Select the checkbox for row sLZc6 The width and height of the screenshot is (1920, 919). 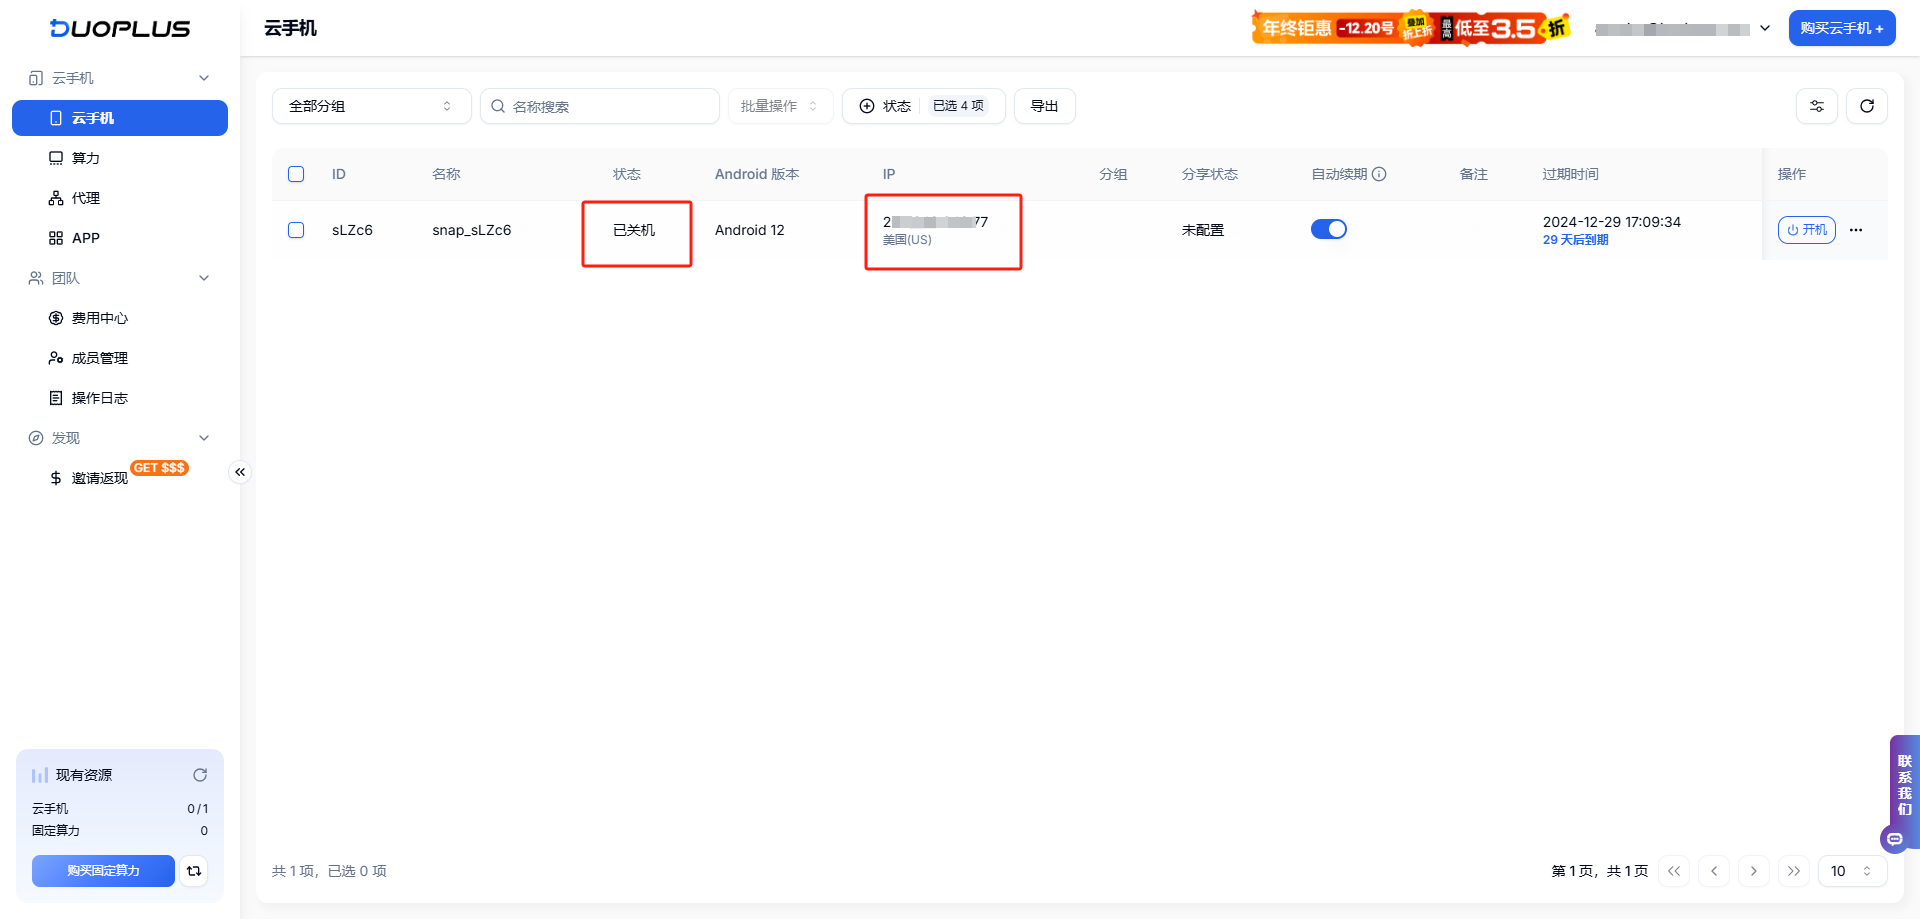point(296,229)
